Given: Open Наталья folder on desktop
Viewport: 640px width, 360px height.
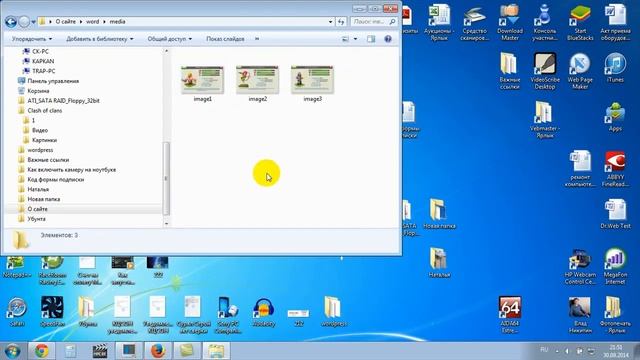Looking at the screenshot, I should pyautogui.click(x=439, y=263).
